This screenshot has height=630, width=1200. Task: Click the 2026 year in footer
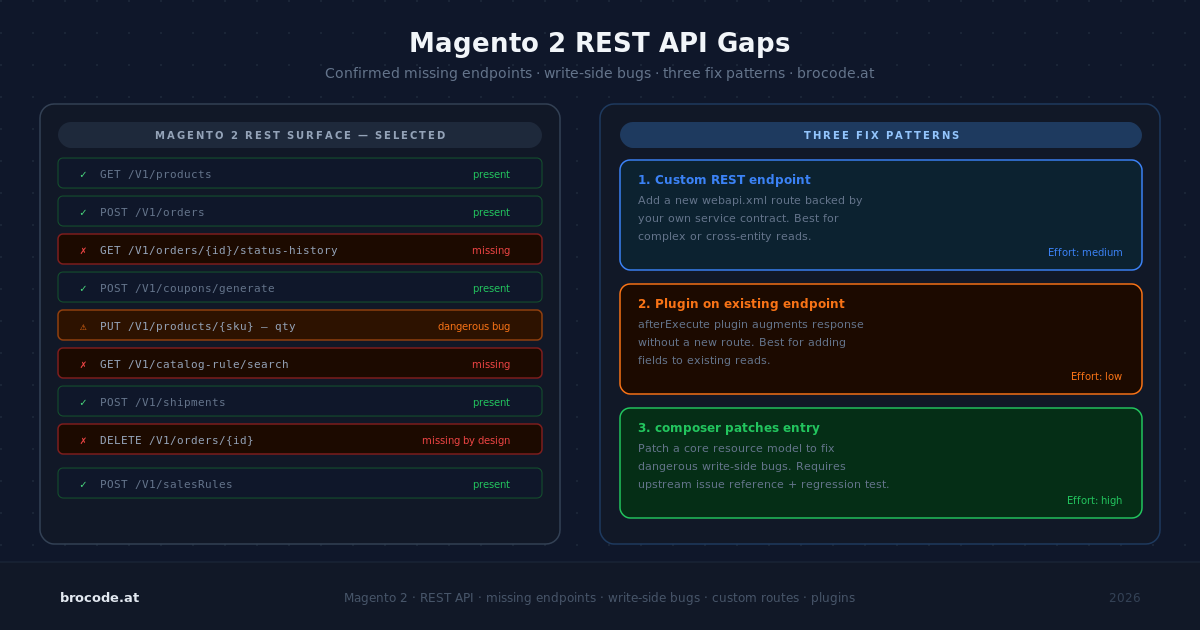pos(1124,598)
